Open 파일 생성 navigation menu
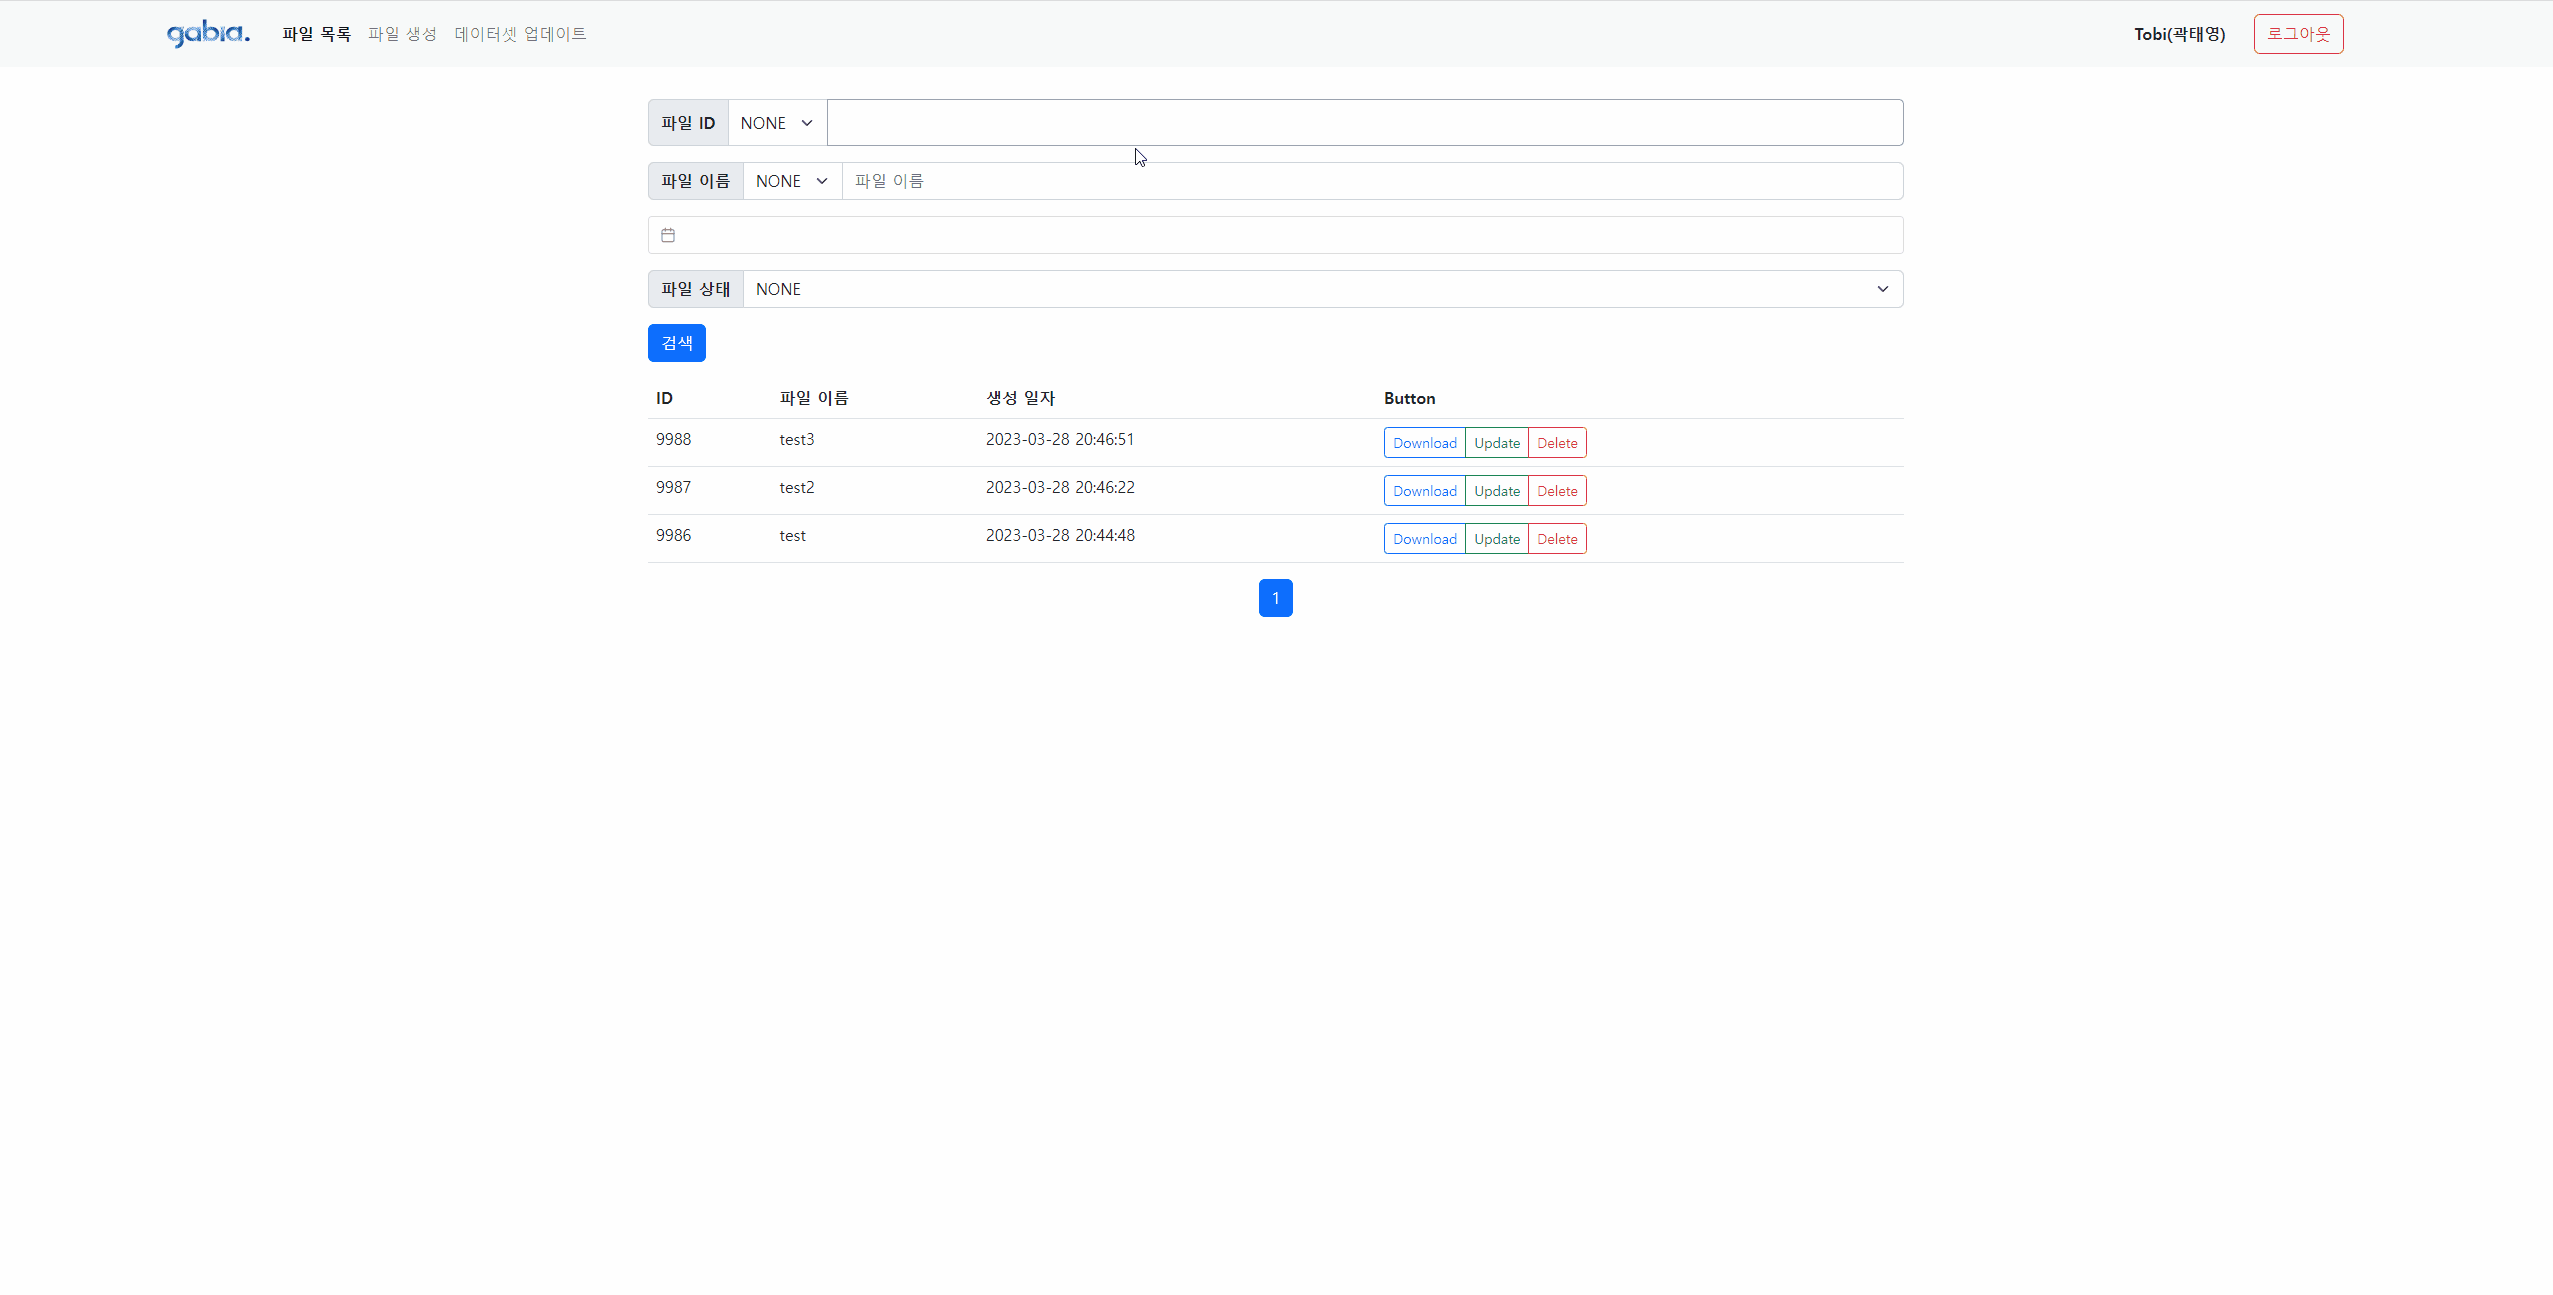The width and height of the screenshot is (2553, 1295). (402, 34)
